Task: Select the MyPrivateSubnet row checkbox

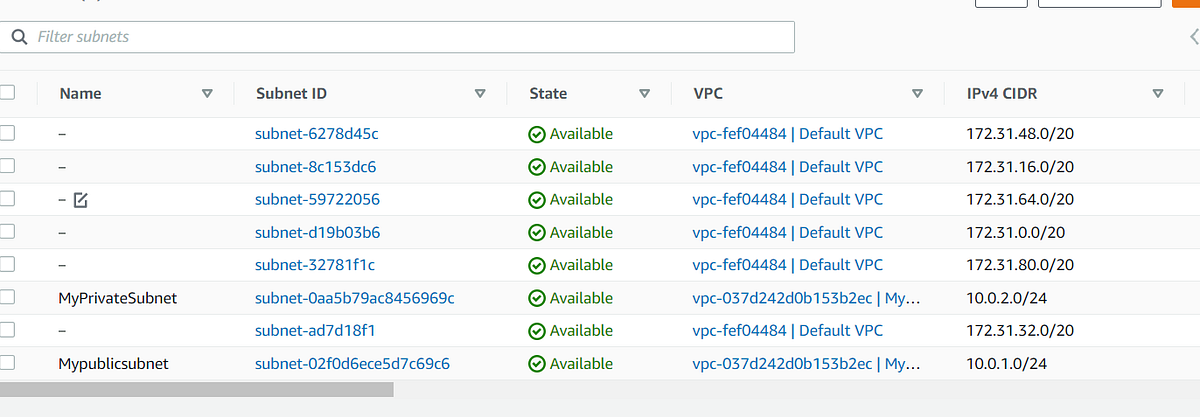Action: [7, 297]
